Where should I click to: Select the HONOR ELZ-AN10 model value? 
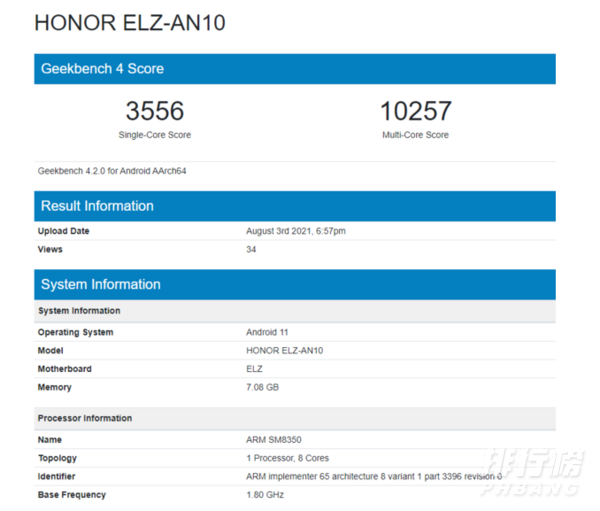coord(285,350)
